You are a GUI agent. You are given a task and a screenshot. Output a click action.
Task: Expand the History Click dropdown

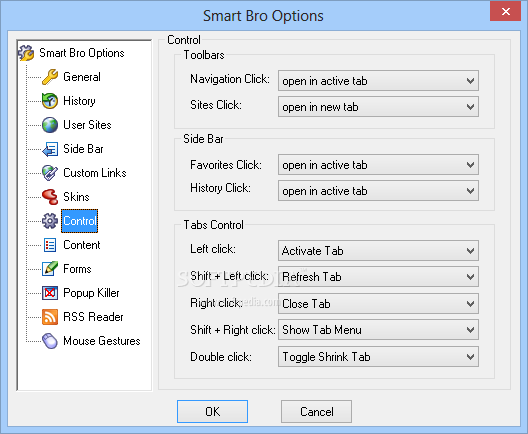pos(378,191)
